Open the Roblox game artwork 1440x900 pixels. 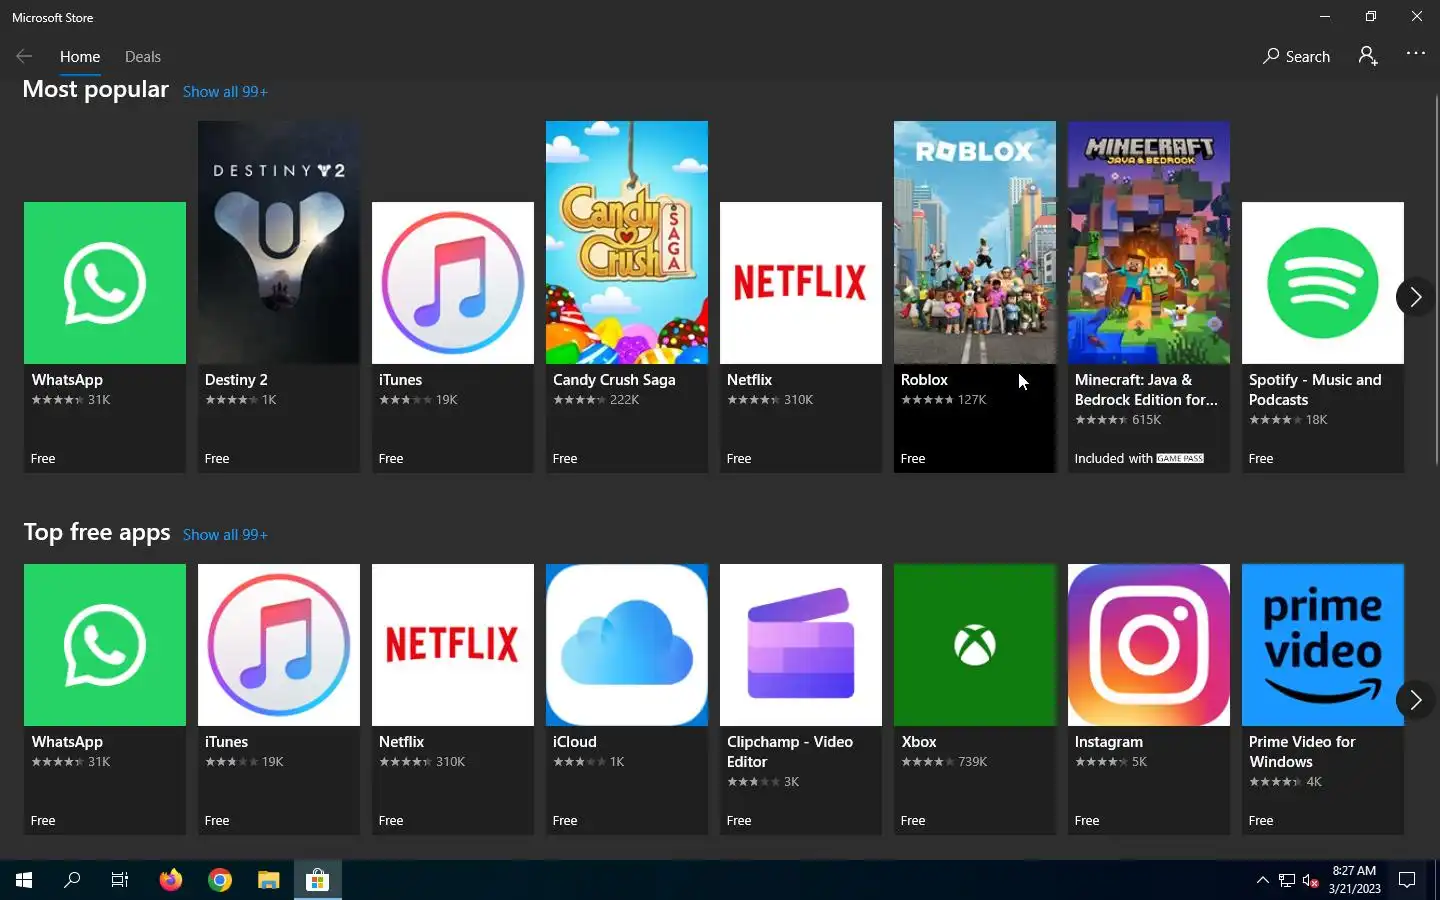pyautogui.click(x=975, y=242)
